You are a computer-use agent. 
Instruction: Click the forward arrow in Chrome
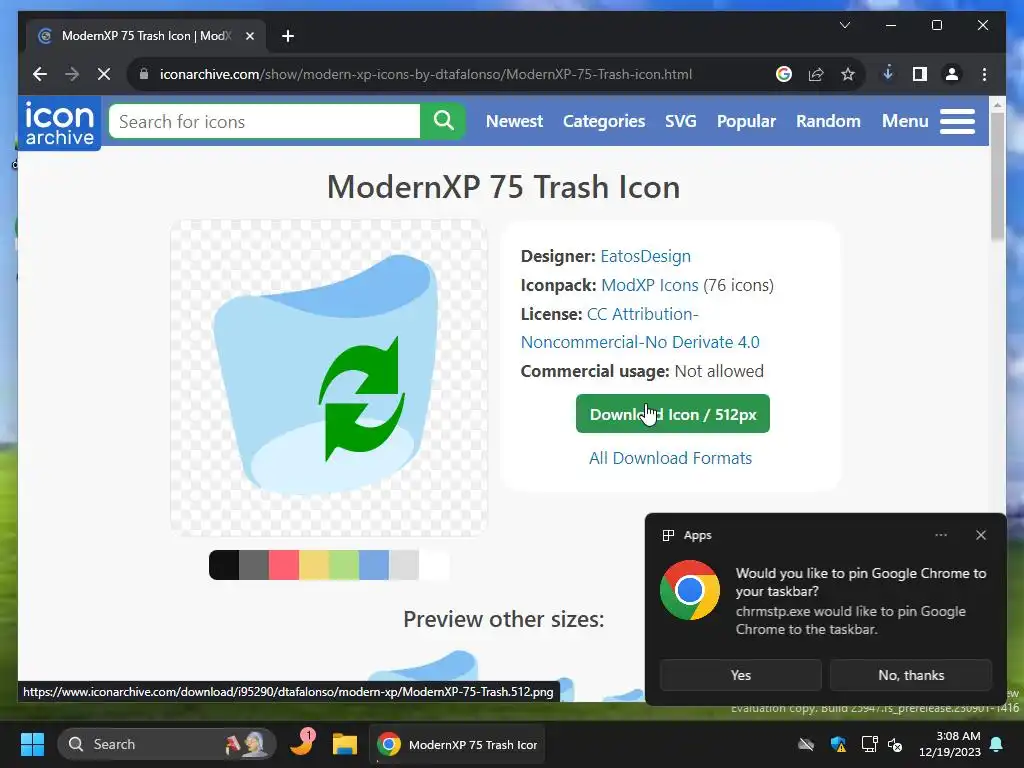(72, 74)
